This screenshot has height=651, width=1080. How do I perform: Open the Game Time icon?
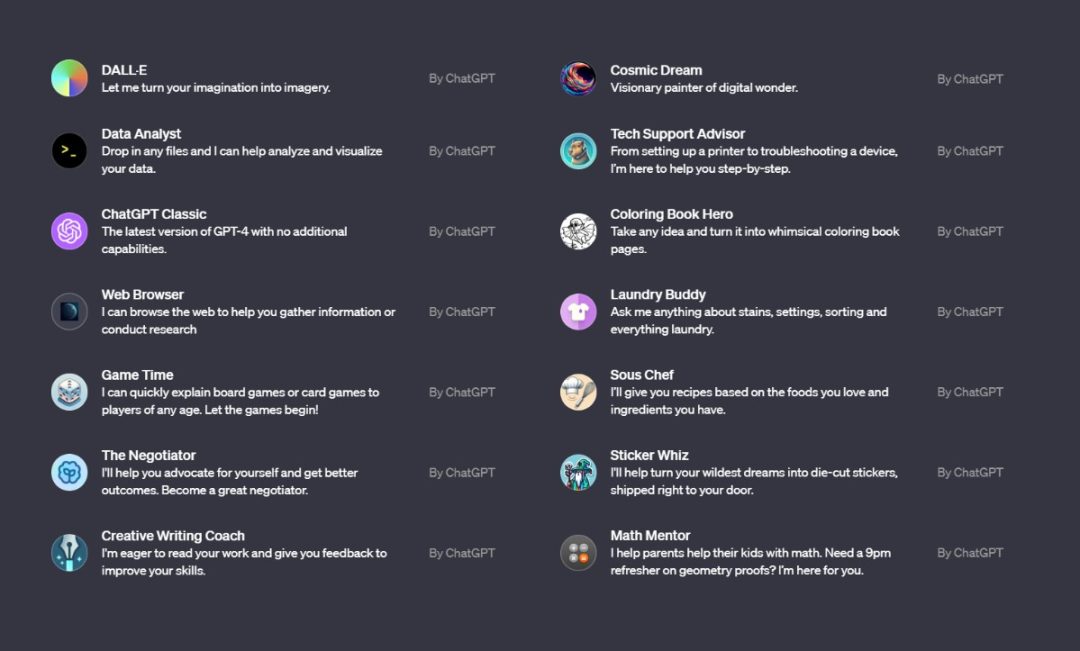(70, 392)
